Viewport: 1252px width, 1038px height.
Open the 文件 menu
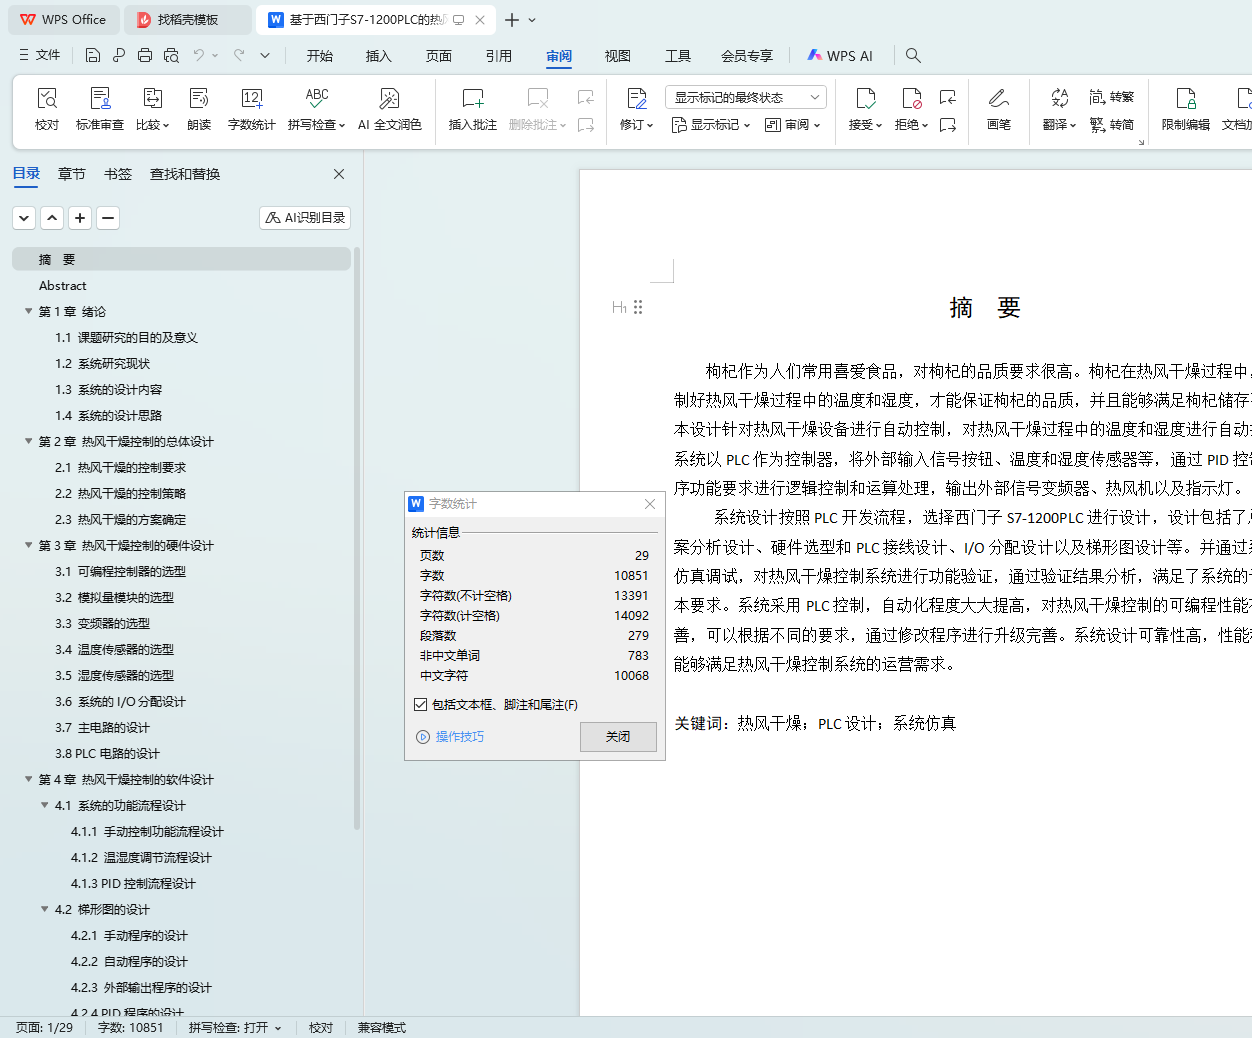(40, 55)
